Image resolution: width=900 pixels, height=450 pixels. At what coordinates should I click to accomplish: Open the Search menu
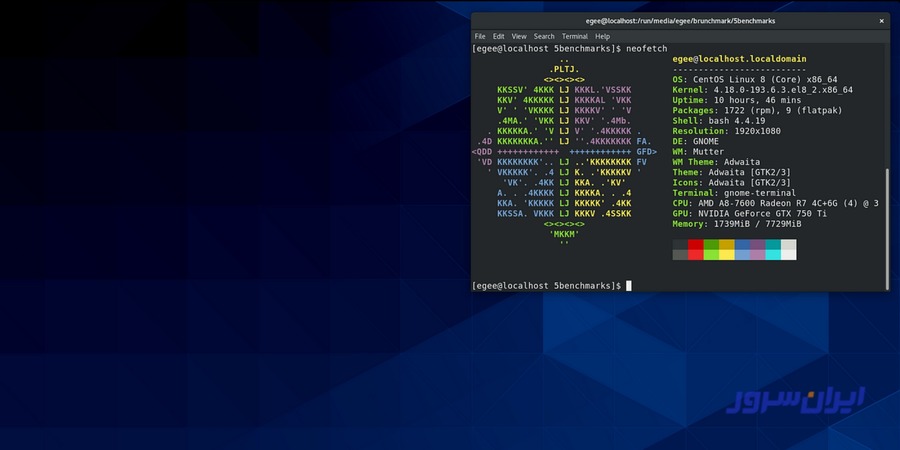point(544,36)
